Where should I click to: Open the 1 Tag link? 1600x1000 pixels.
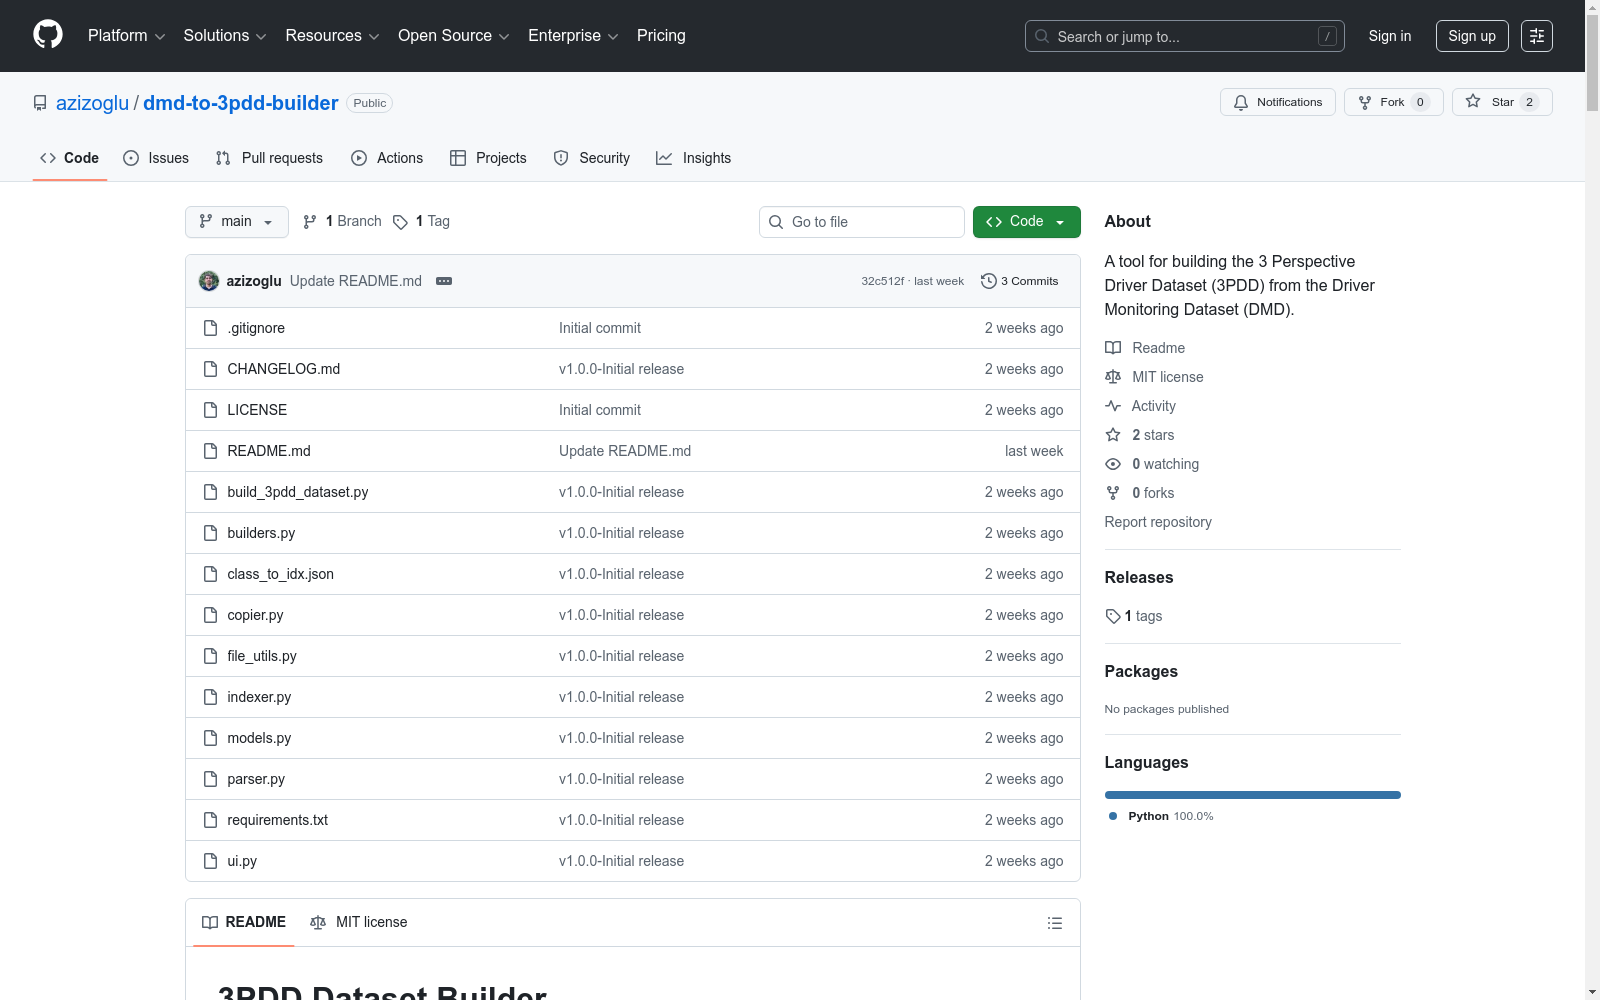point(422,222)
